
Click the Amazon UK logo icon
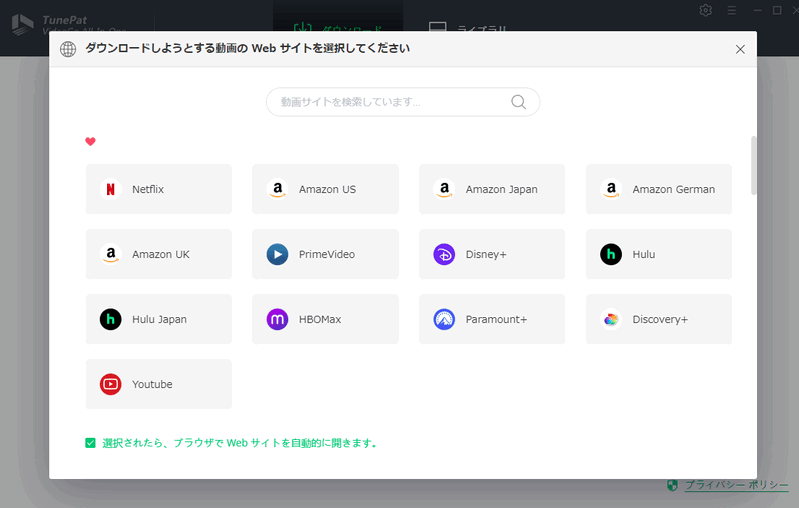[110, 254]
